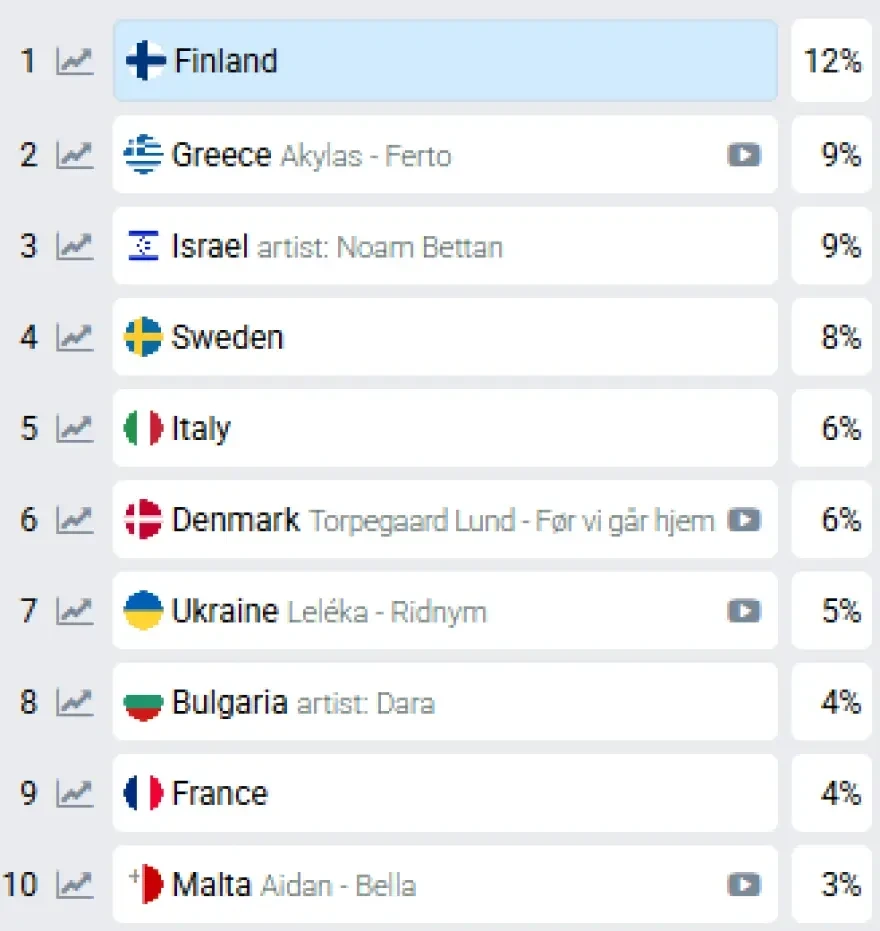Click the Bulgaria flag icon
This screenshot has height=931, width=880.
coord(143,702)
